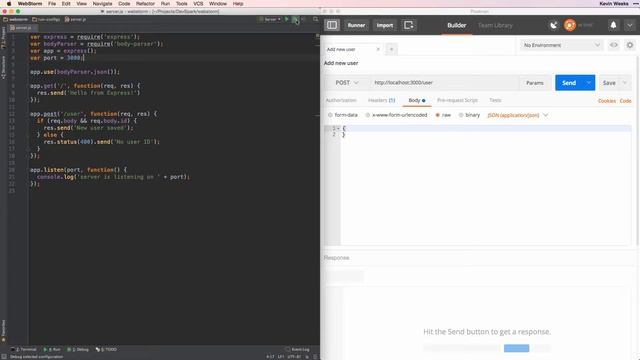Open a new Postman window icon

point(409,25)
